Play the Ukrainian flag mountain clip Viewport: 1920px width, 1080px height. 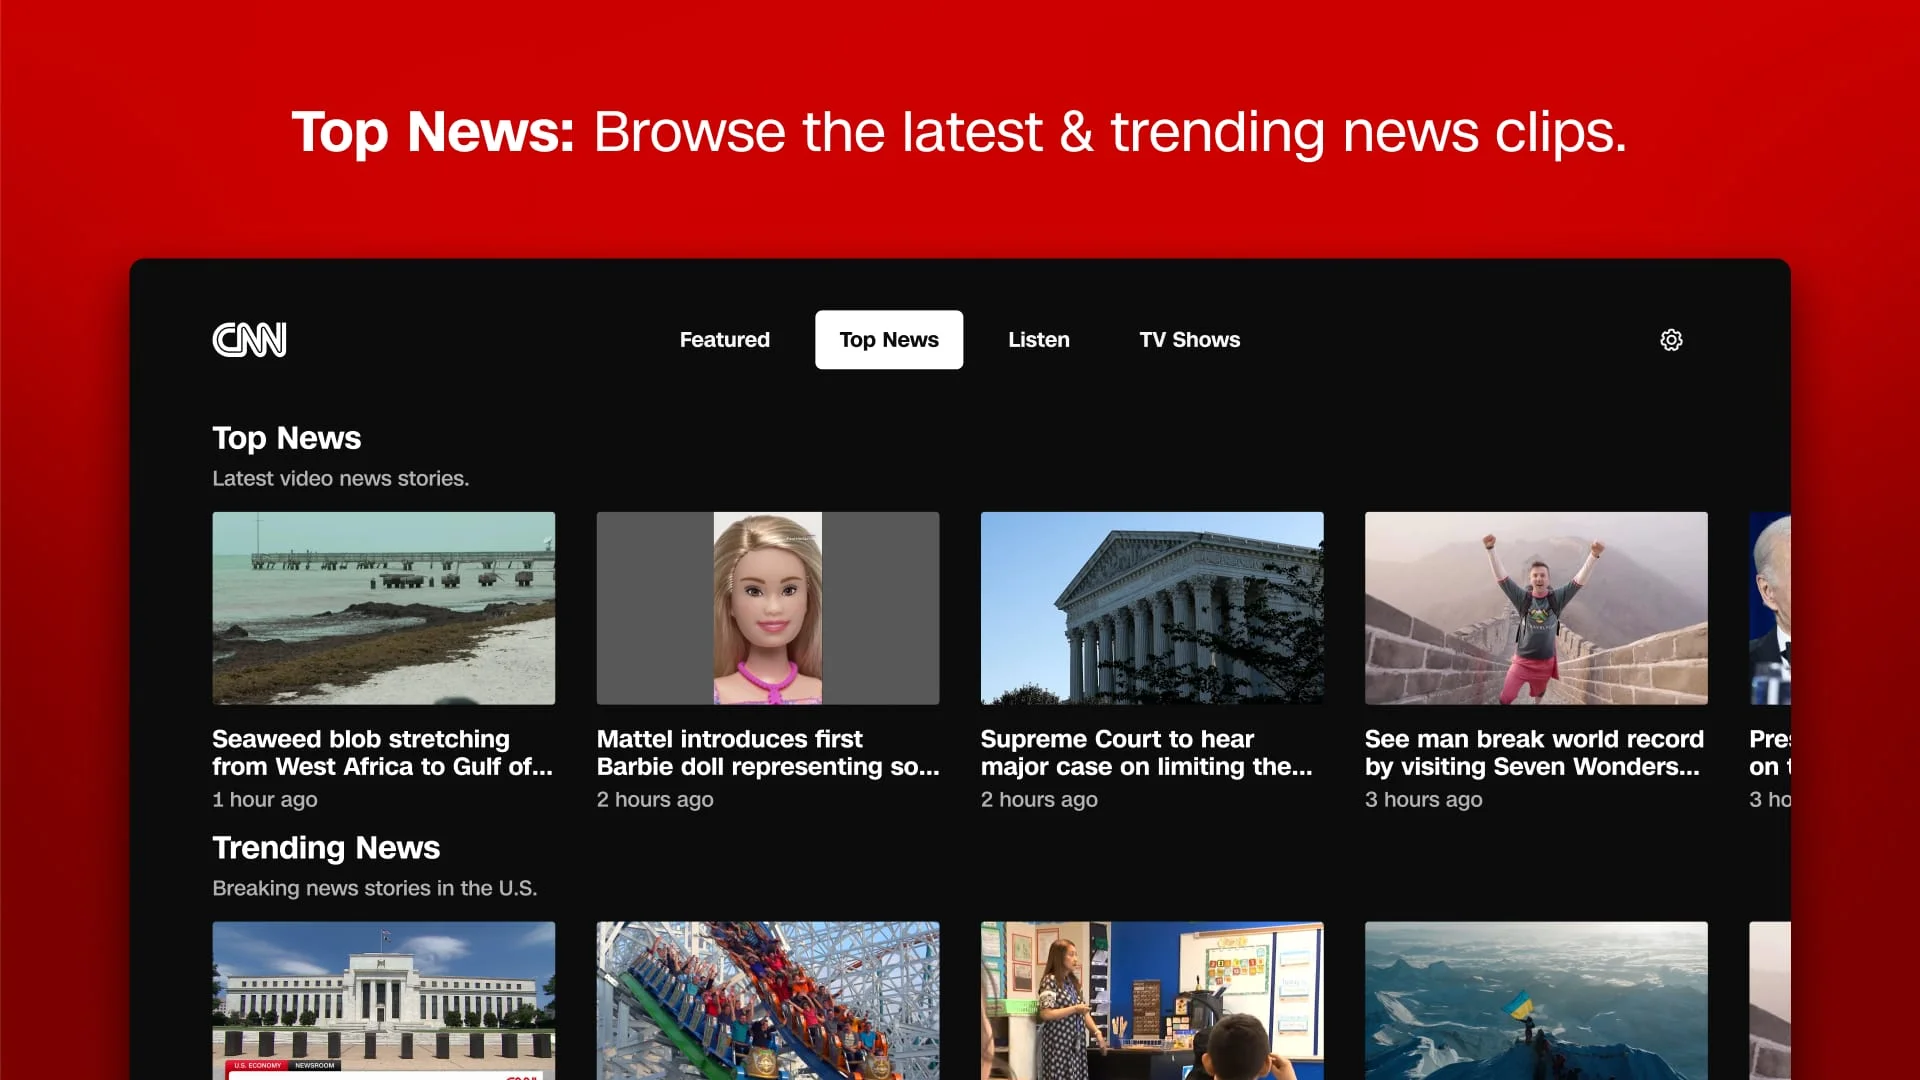(x=1535, y=1000)
